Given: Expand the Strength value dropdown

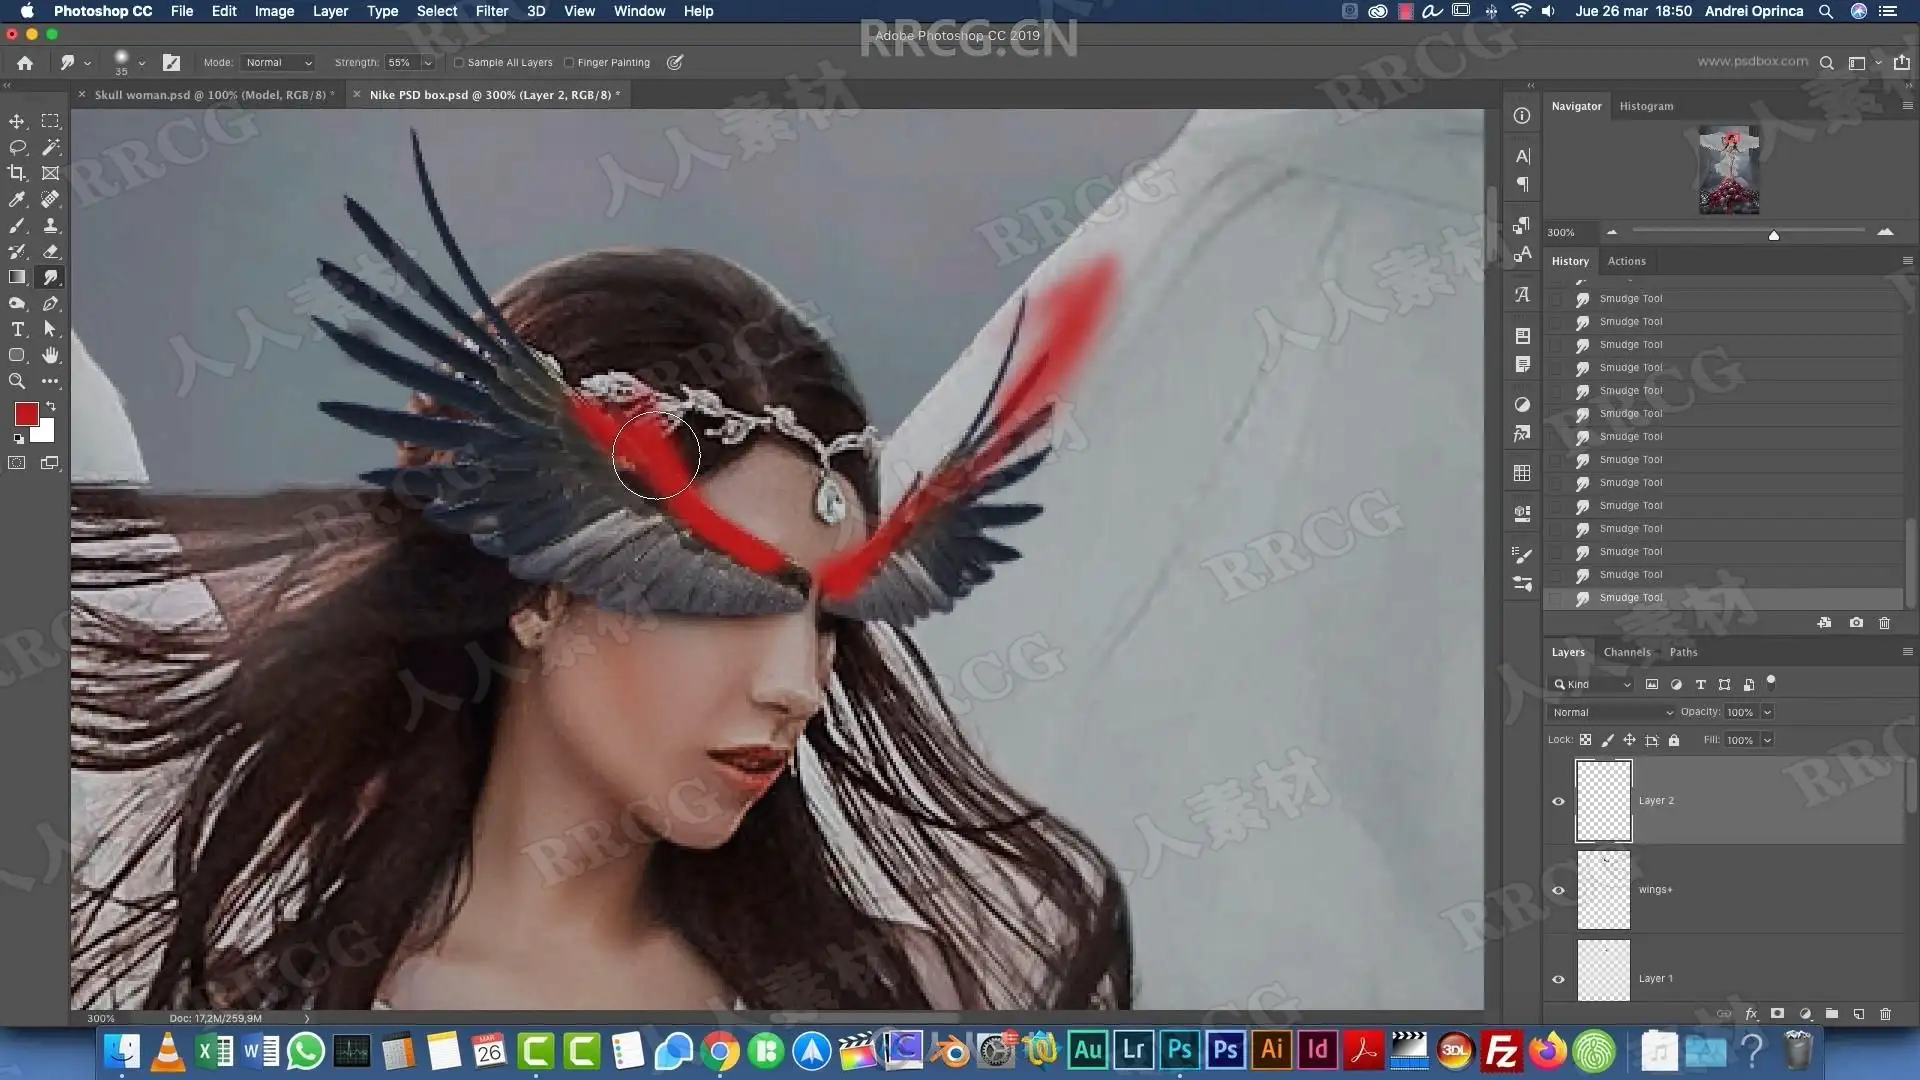Looking at the screenshot, I should [x=428, y=62].
